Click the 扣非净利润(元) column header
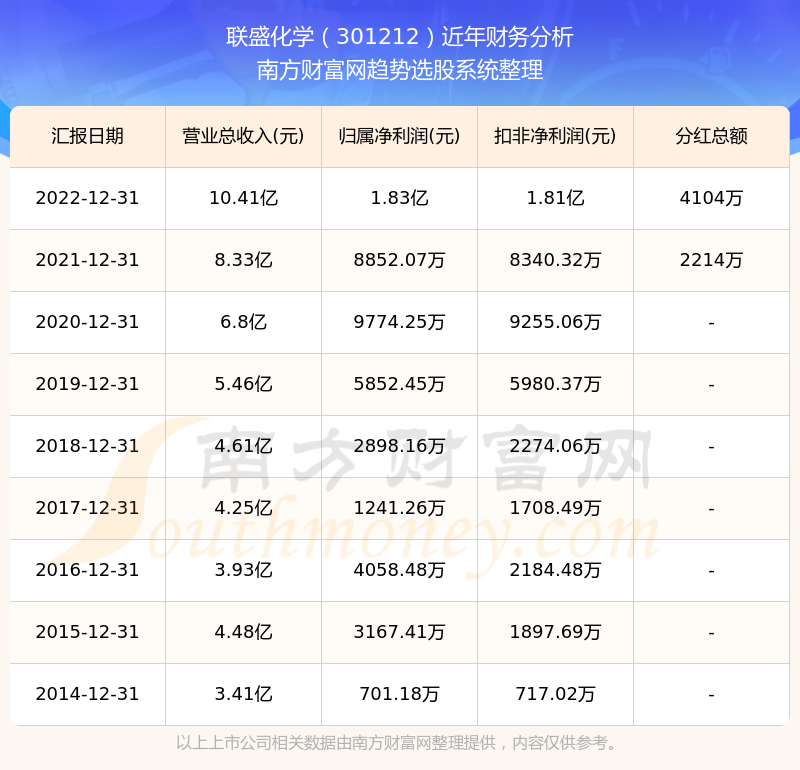This screenshot has width=800, height=770. pyautogui.click(x=555, y=136)
